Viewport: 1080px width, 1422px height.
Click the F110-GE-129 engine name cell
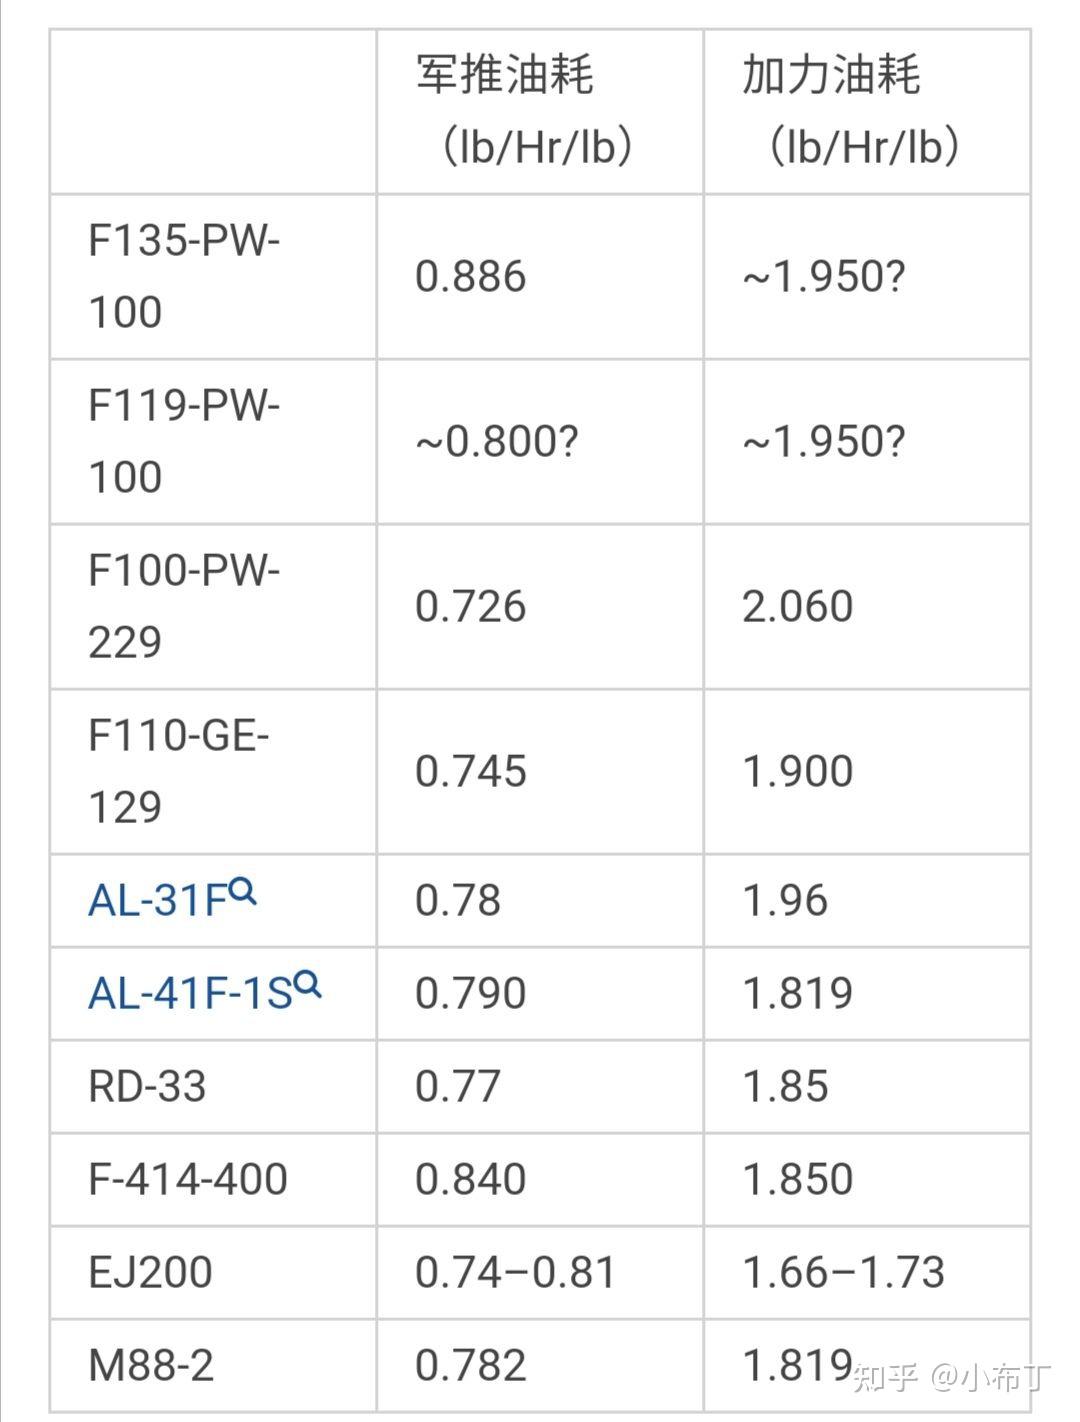point(178,772)
